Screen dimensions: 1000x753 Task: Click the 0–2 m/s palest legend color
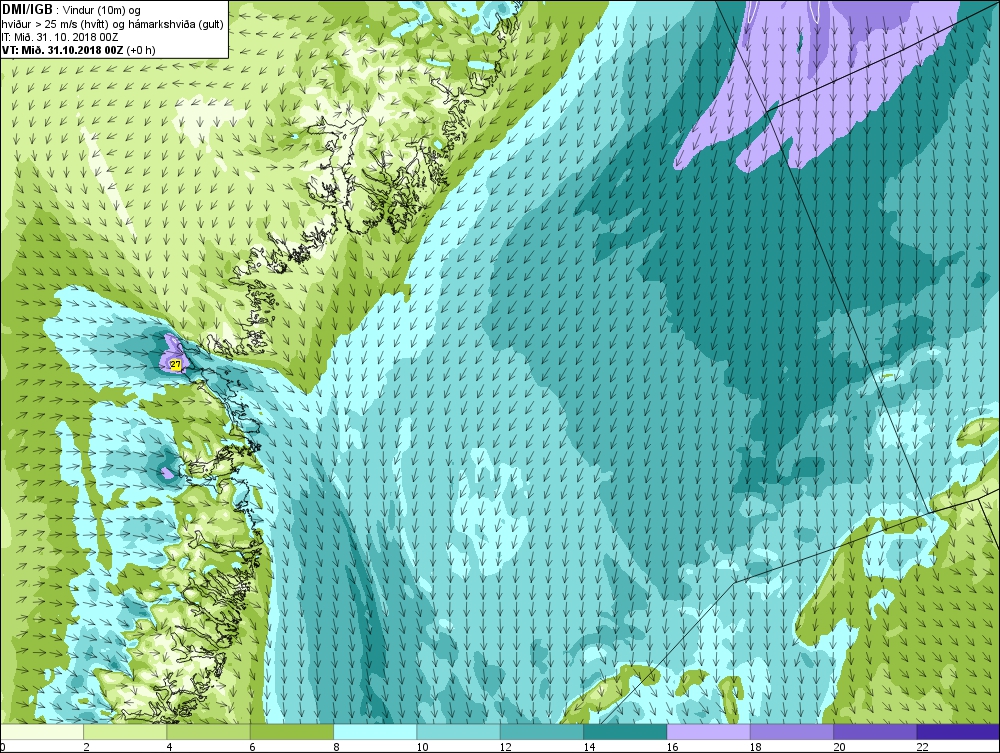(x=41, y=732)
